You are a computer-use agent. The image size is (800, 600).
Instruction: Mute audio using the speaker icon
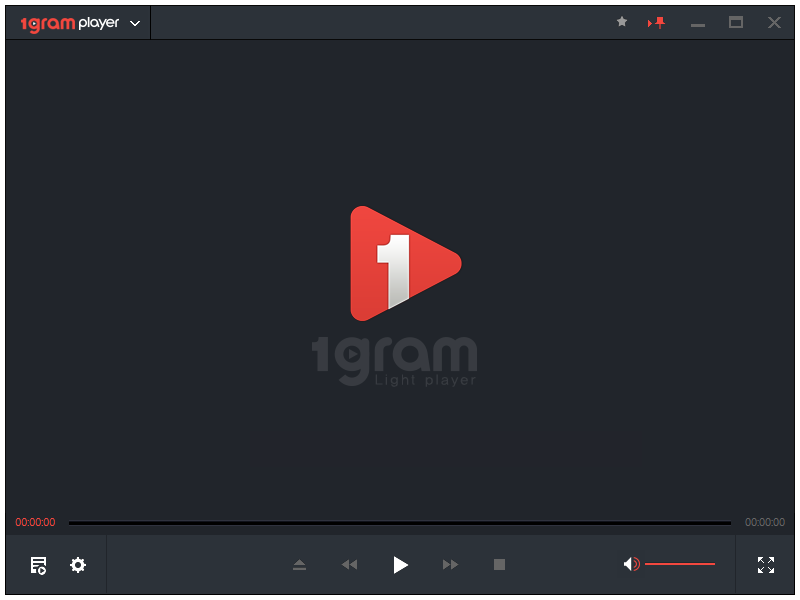click(631, 565)
